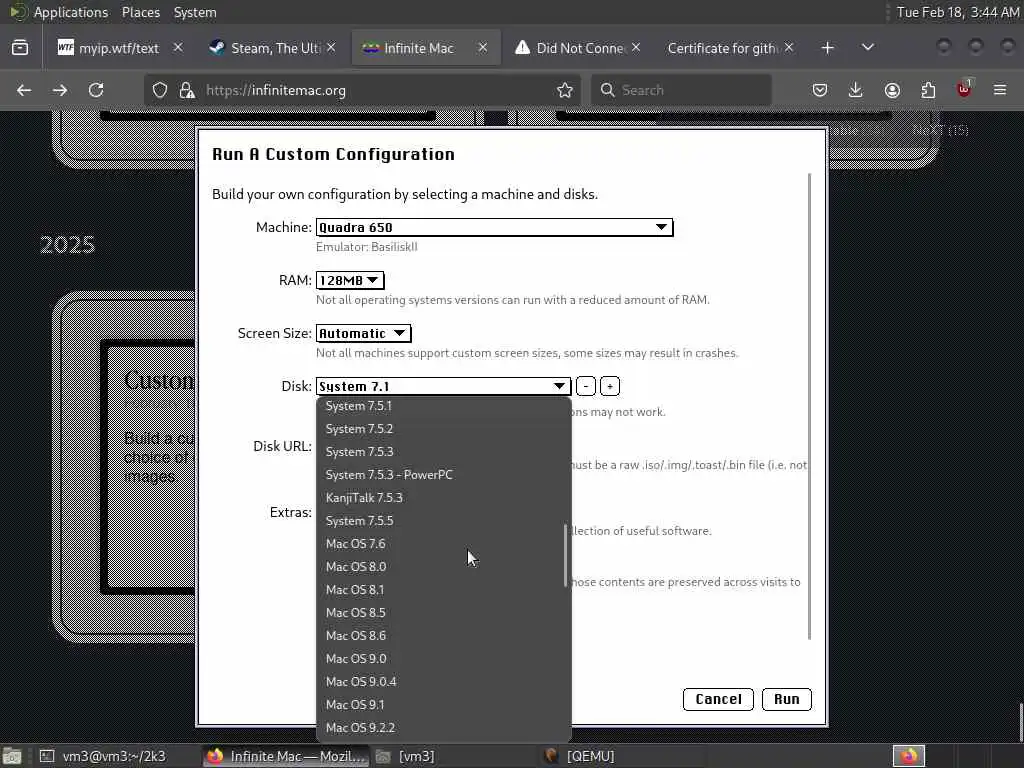Open the Applications menu
Screen dimensions: 1024x768
[71, 12]
